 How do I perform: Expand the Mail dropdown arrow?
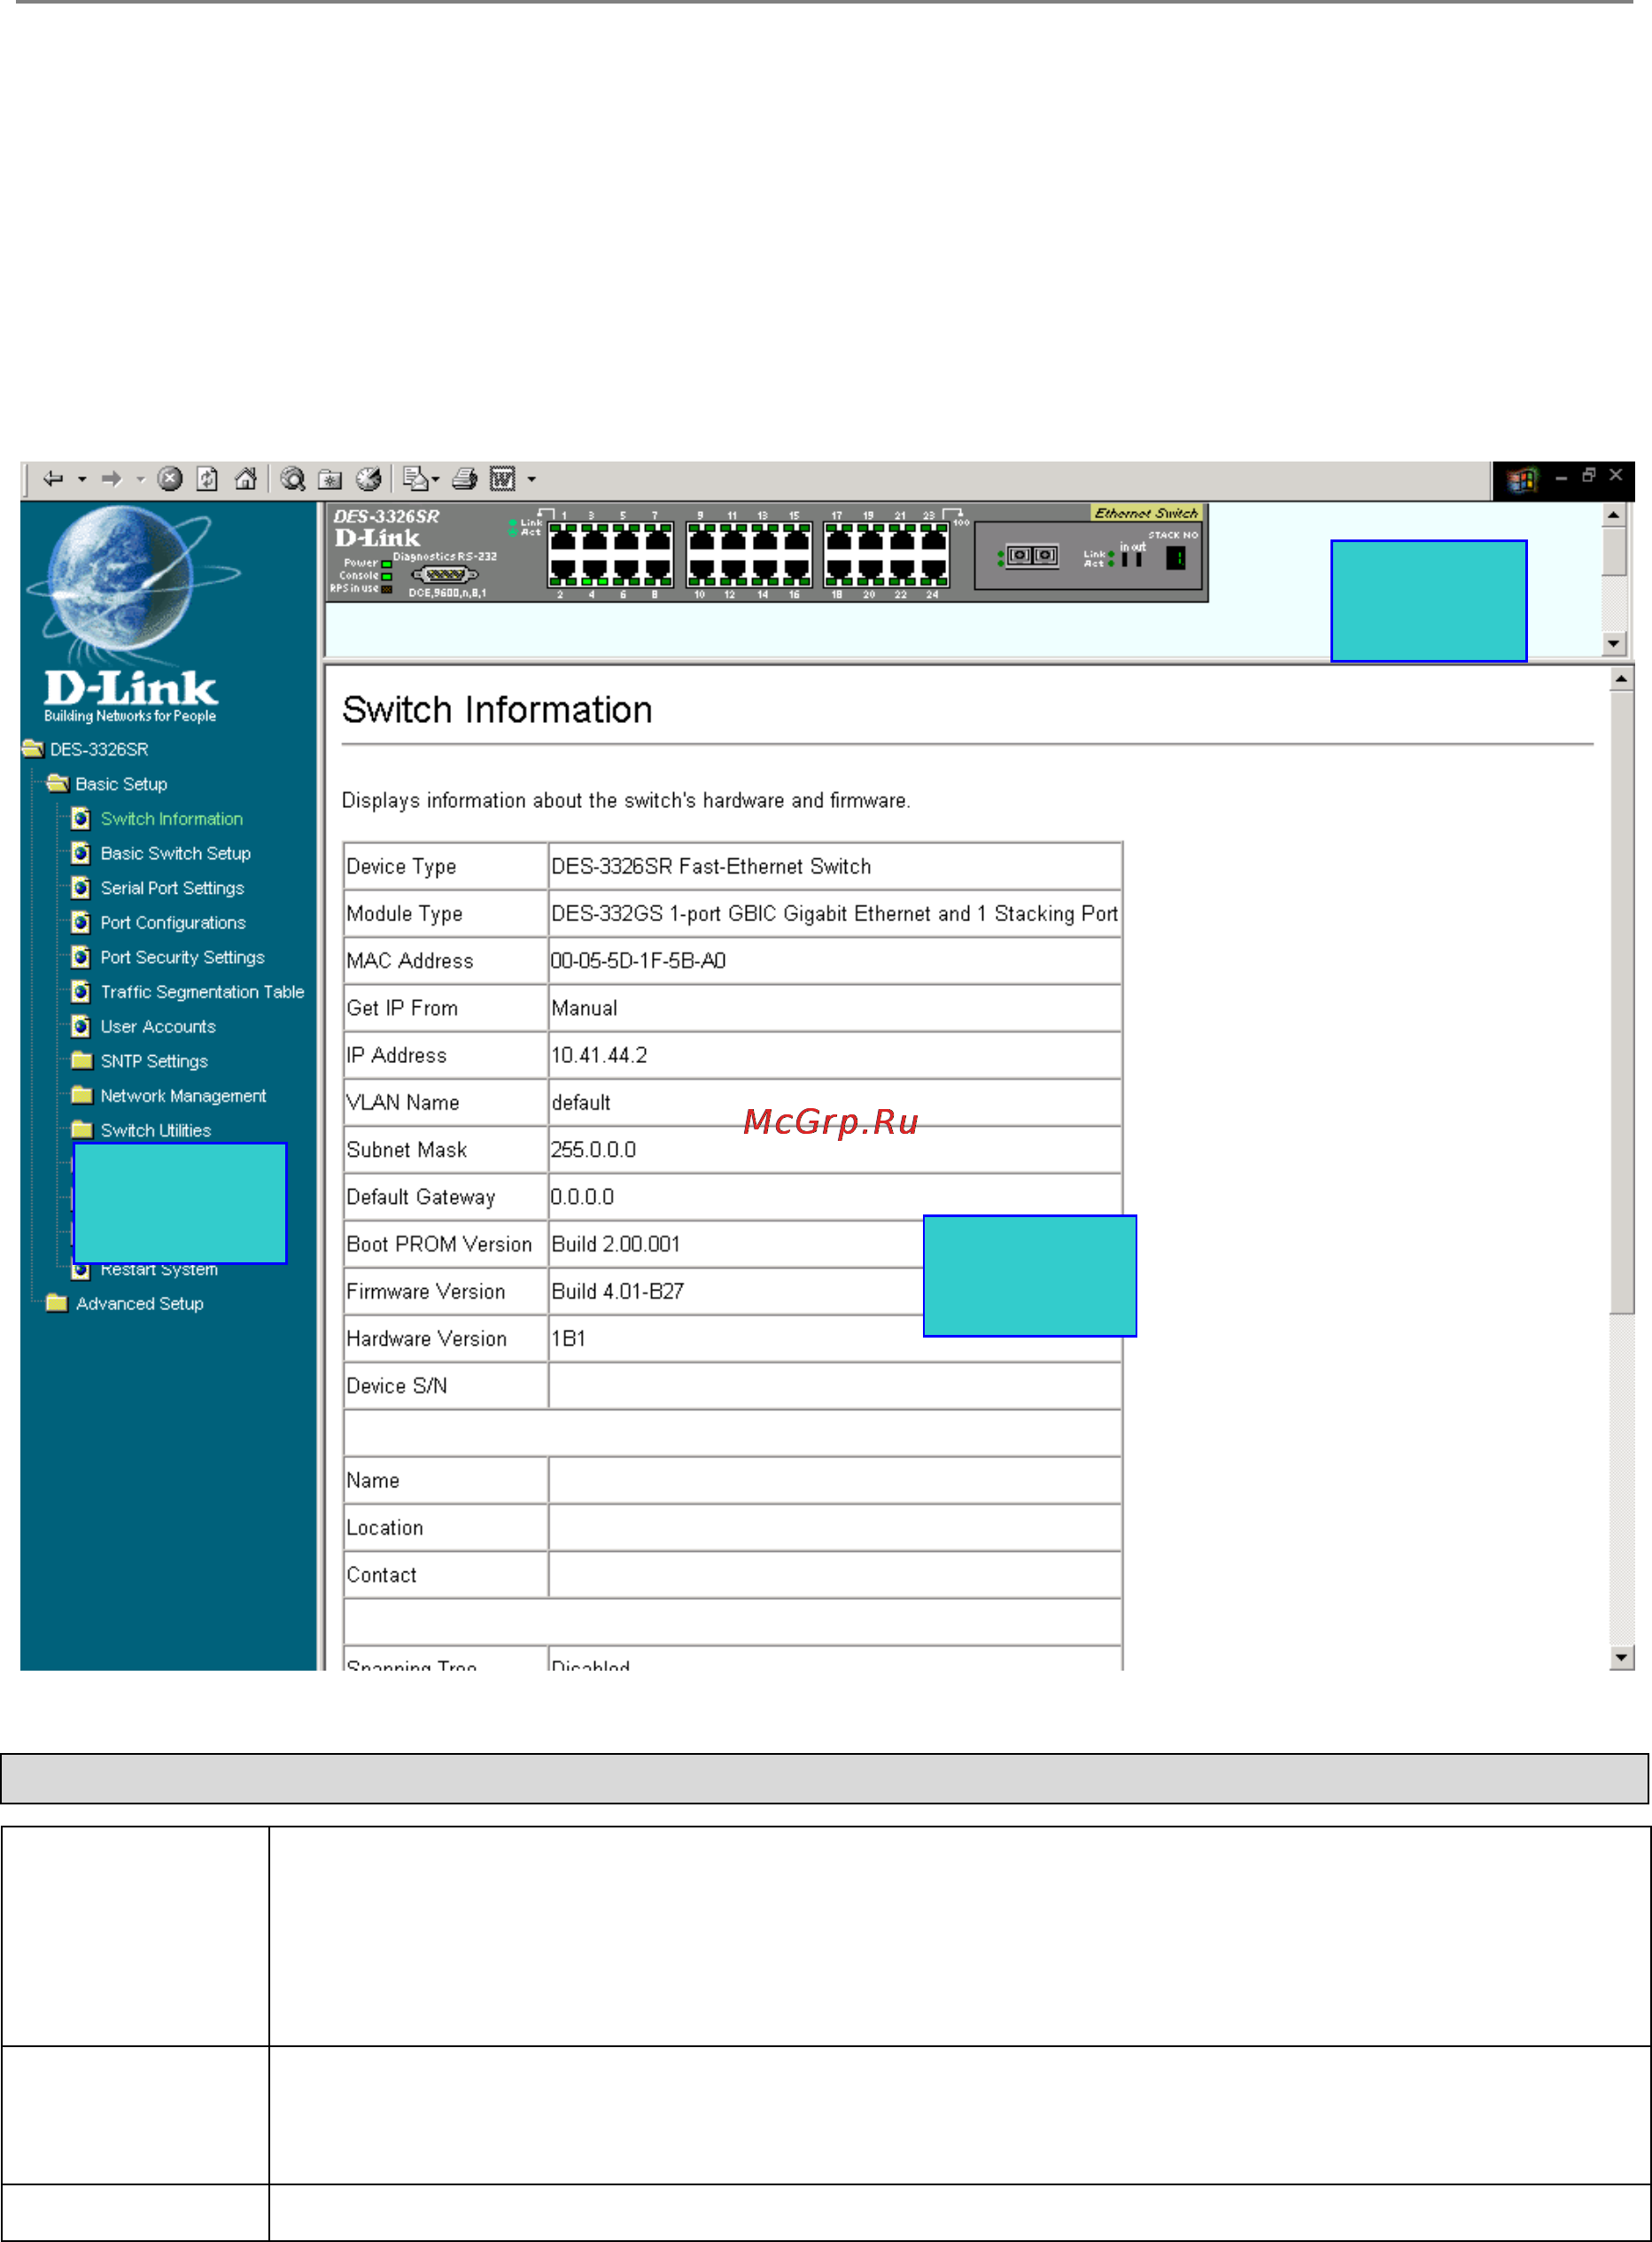click(436, 480)
